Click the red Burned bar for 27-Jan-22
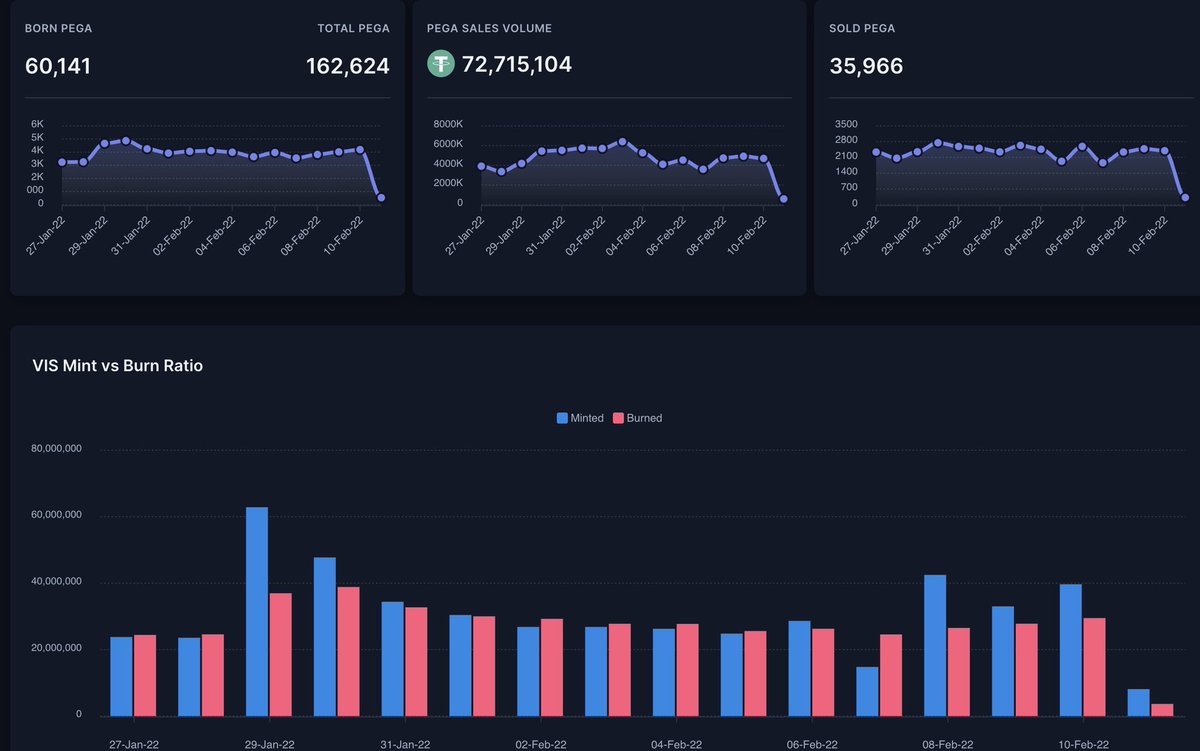The width and height of the screenshot is (1200, 751). (x=145, y=675)
